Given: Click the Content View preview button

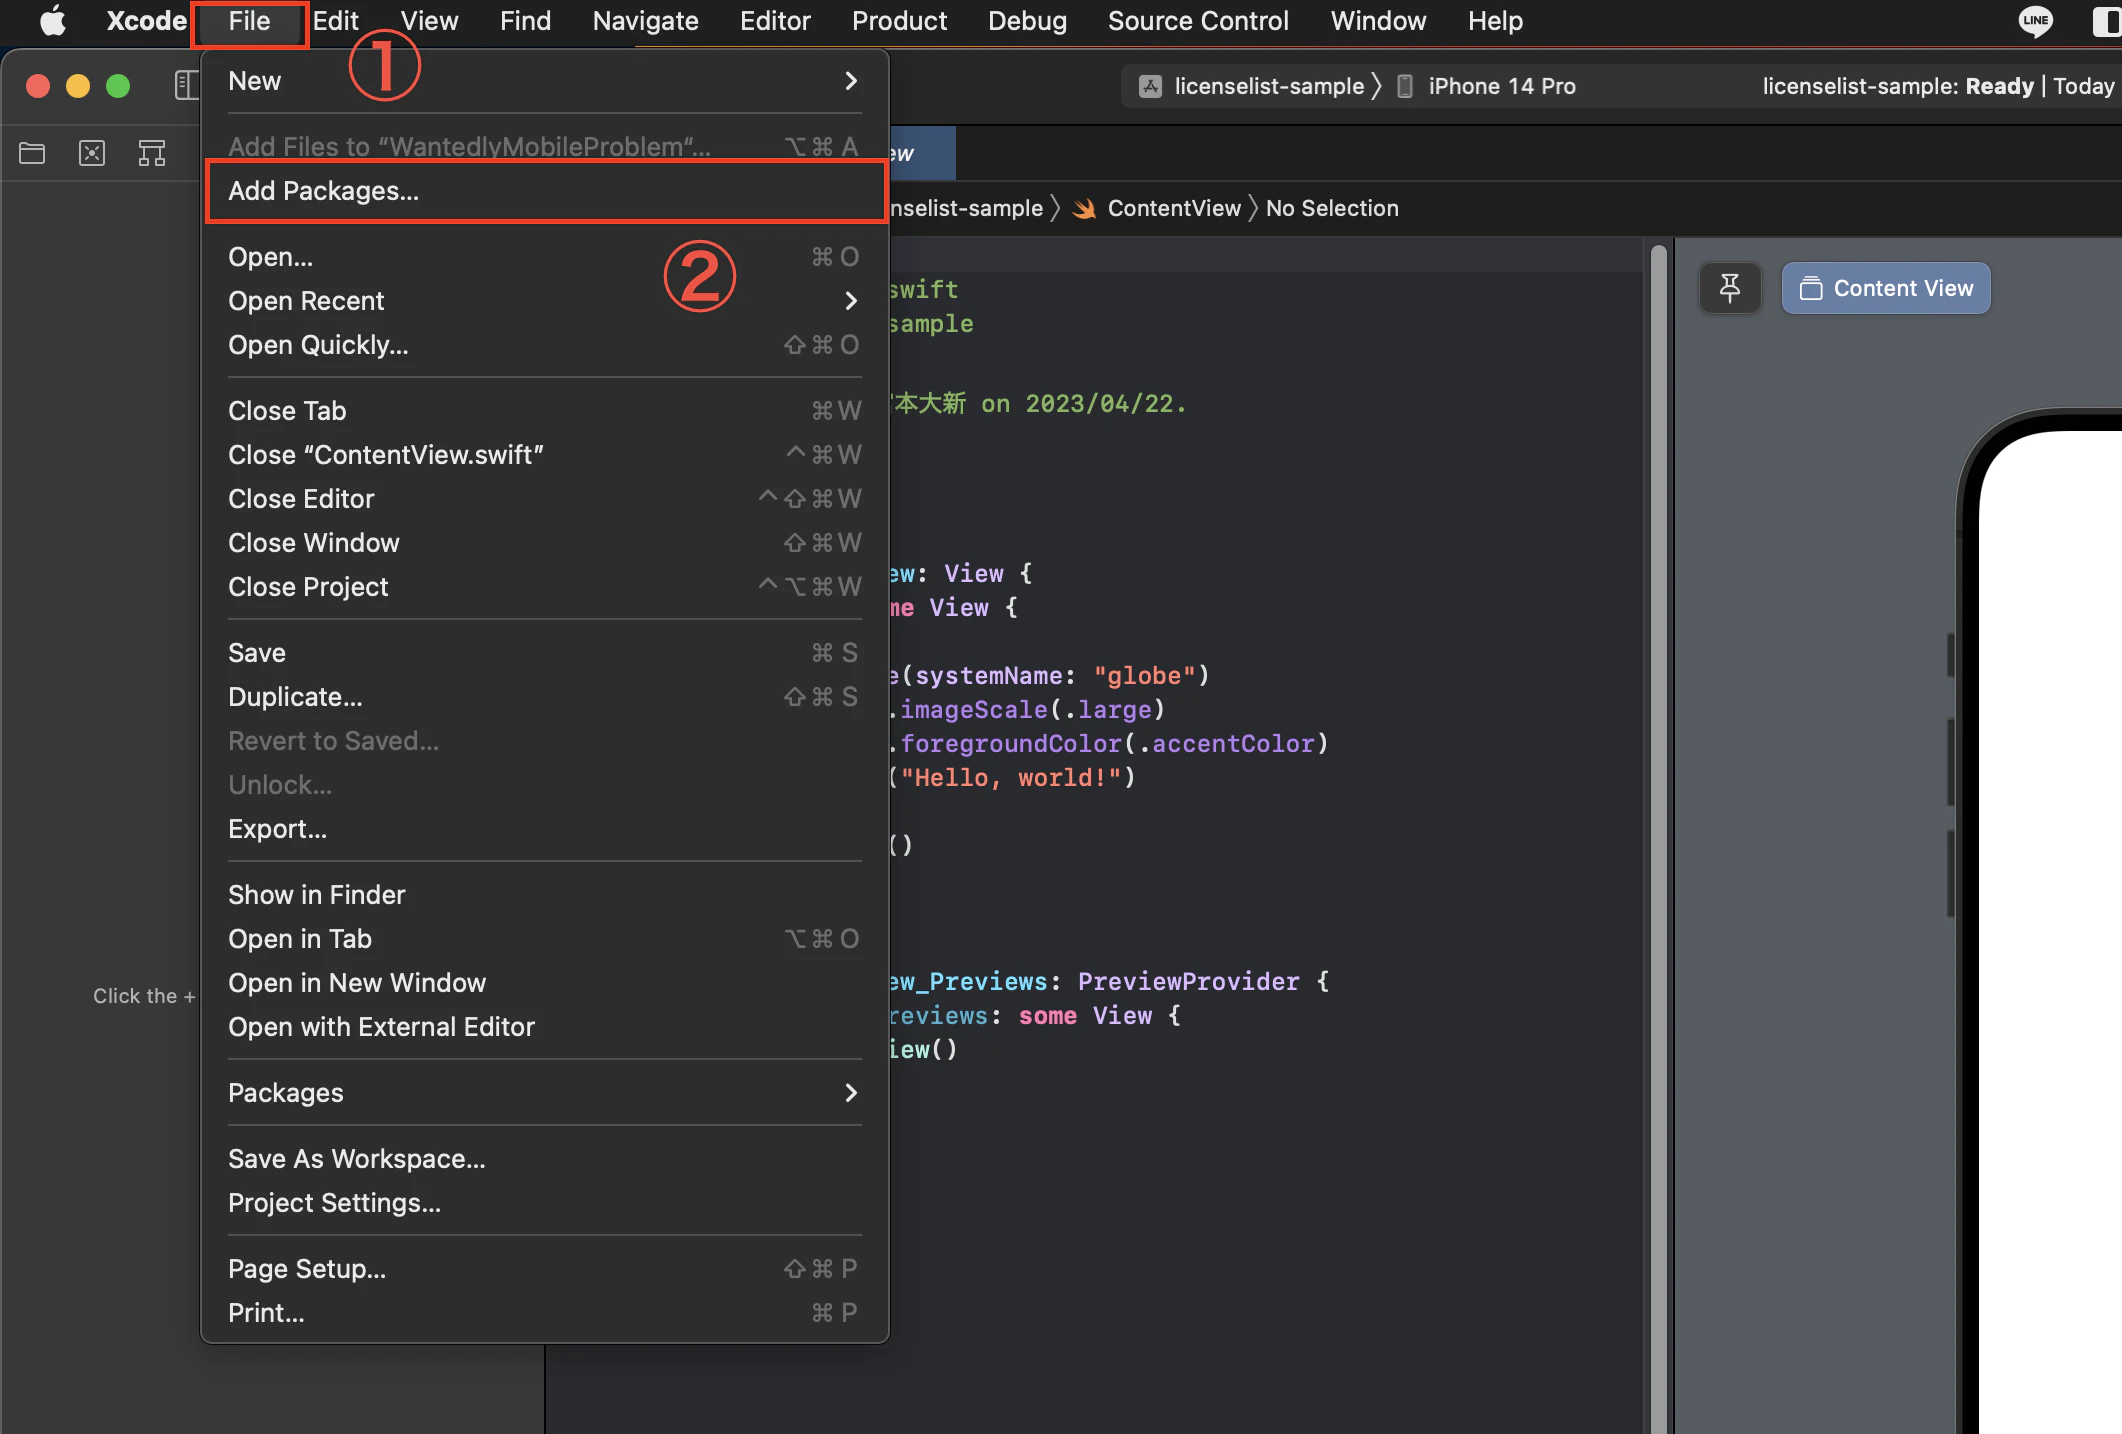Looking at the screenshot, I should (x=1886, y=289).
